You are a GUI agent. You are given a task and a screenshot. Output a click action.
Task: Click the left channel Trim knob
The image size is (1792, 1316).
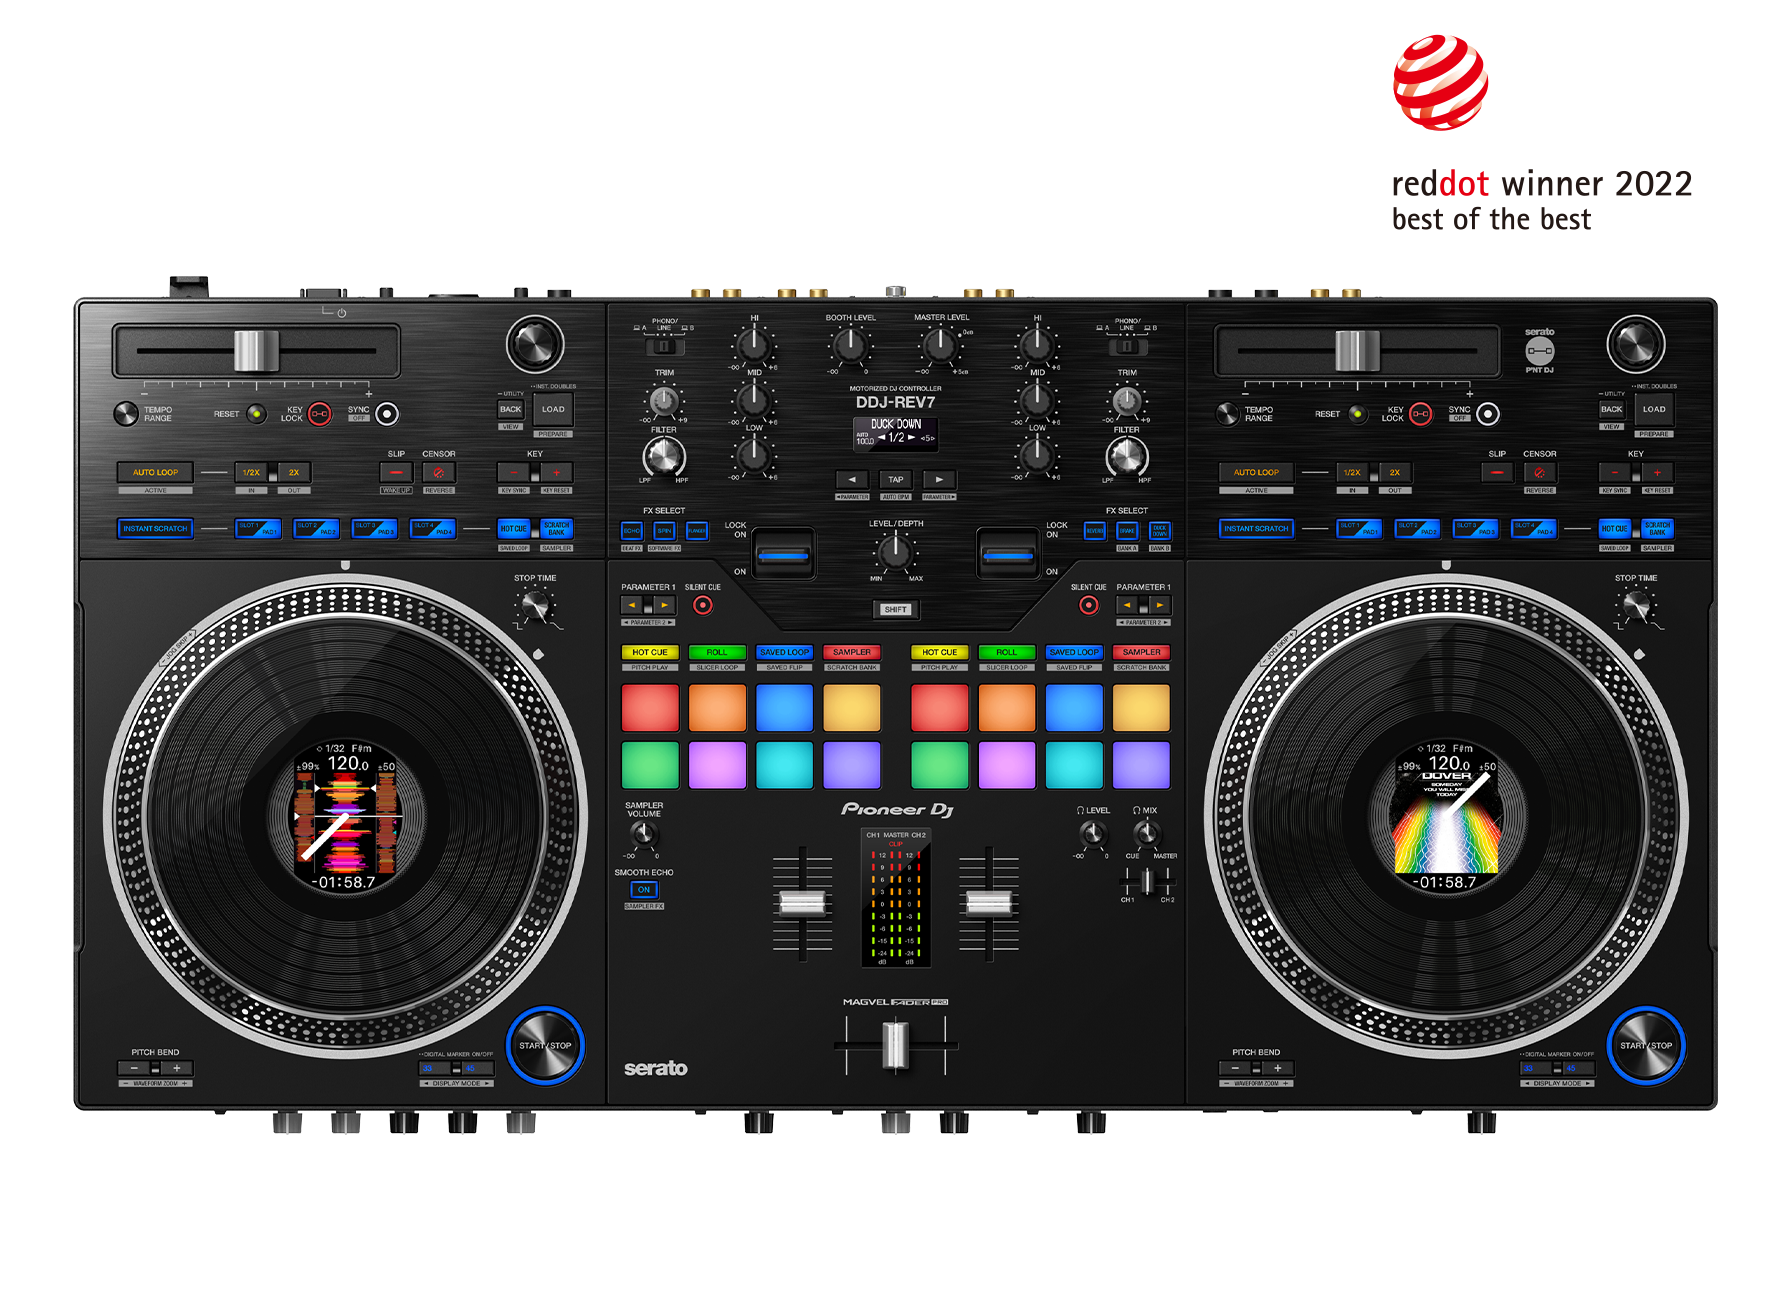pos(664,401)
